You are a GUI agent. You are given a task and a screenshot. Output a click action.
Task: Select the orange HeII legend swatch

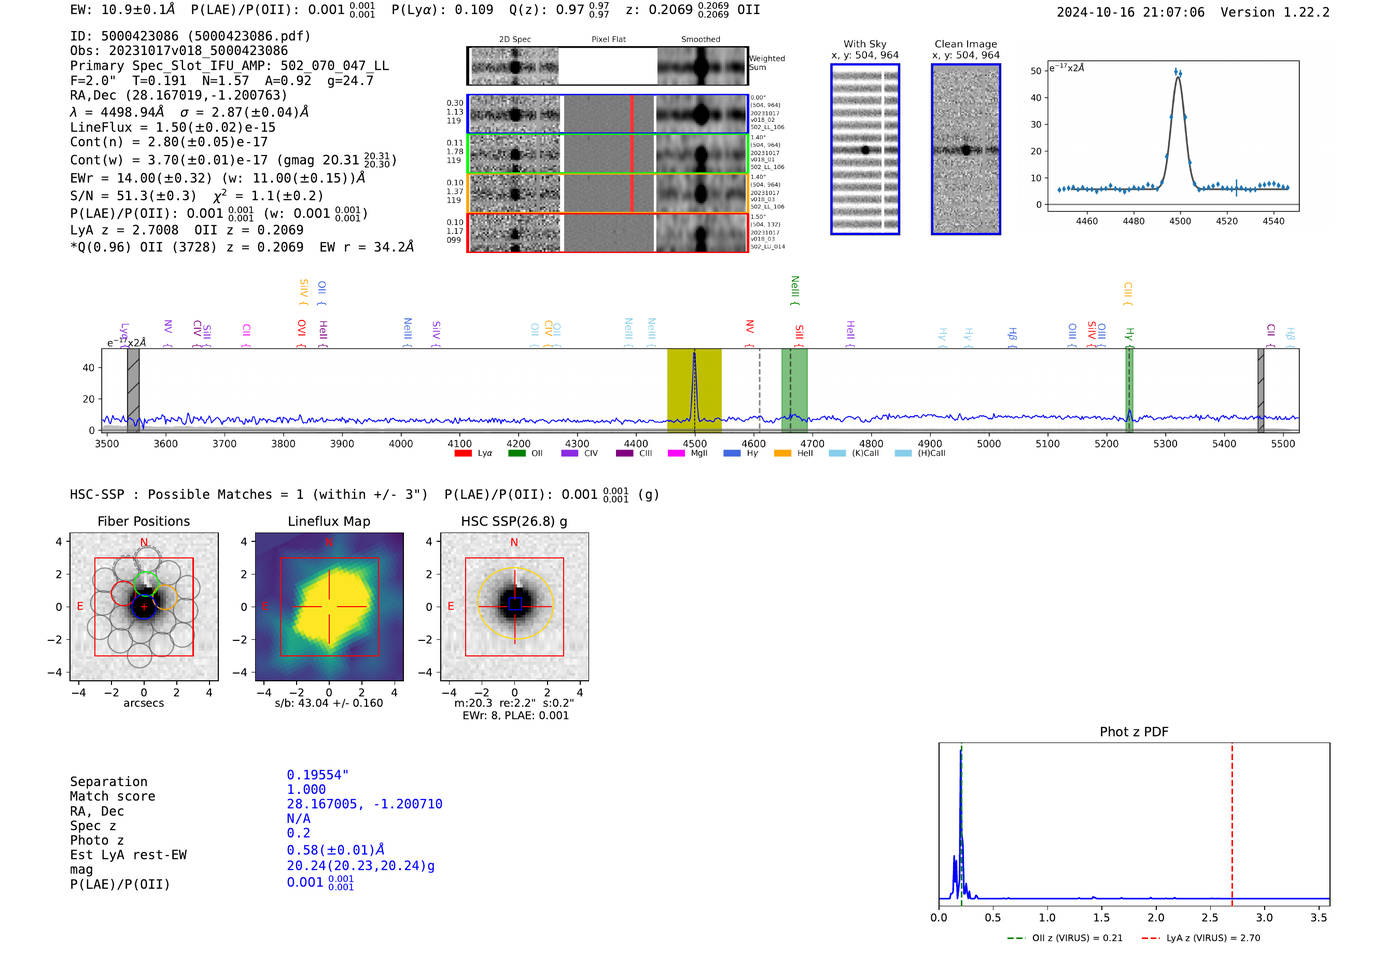click(x=782, y=453)
